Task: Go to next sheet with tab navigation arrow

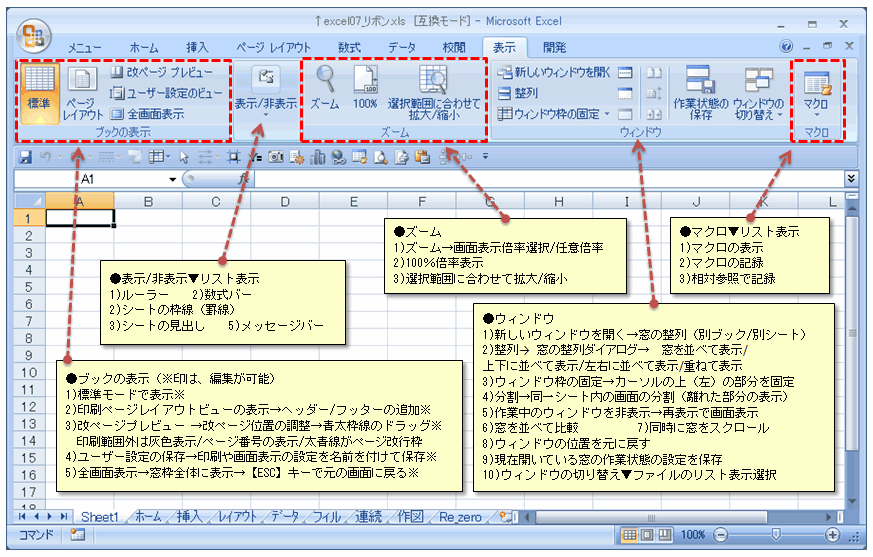Action: click(x=50, y=517)
